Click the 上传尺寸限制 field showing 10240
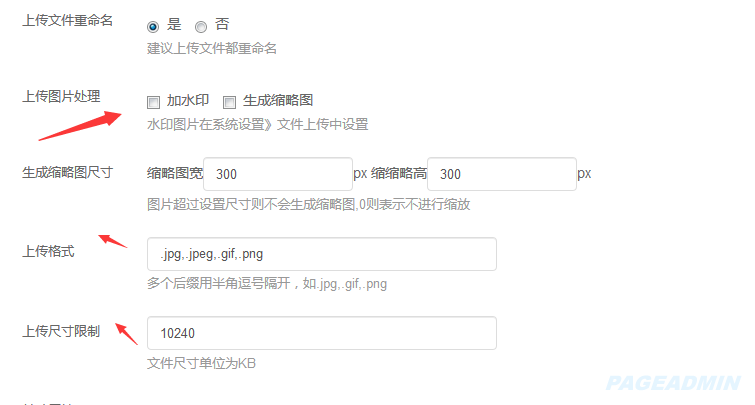Image resolution: width=755 pixels, height=405 pixels. 322,333
